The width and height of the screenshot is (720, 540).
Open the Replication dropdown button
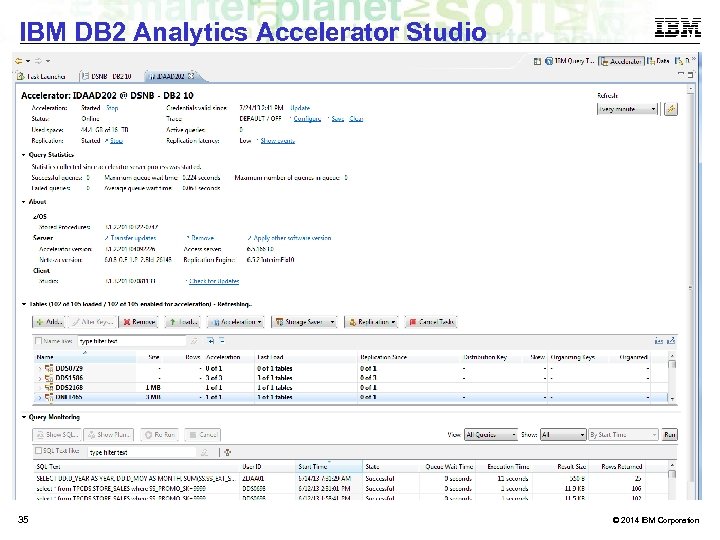click(x=371, y=322)
